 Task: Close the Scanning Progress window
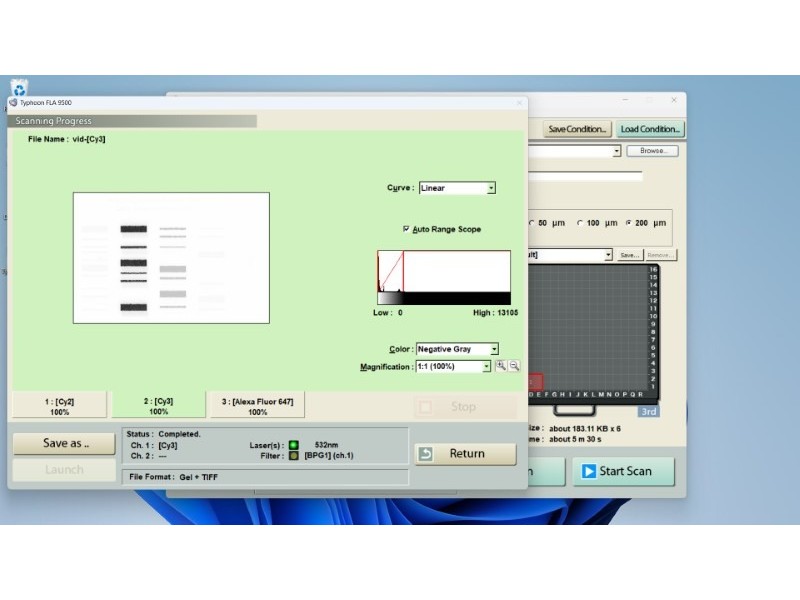(519, 103)
